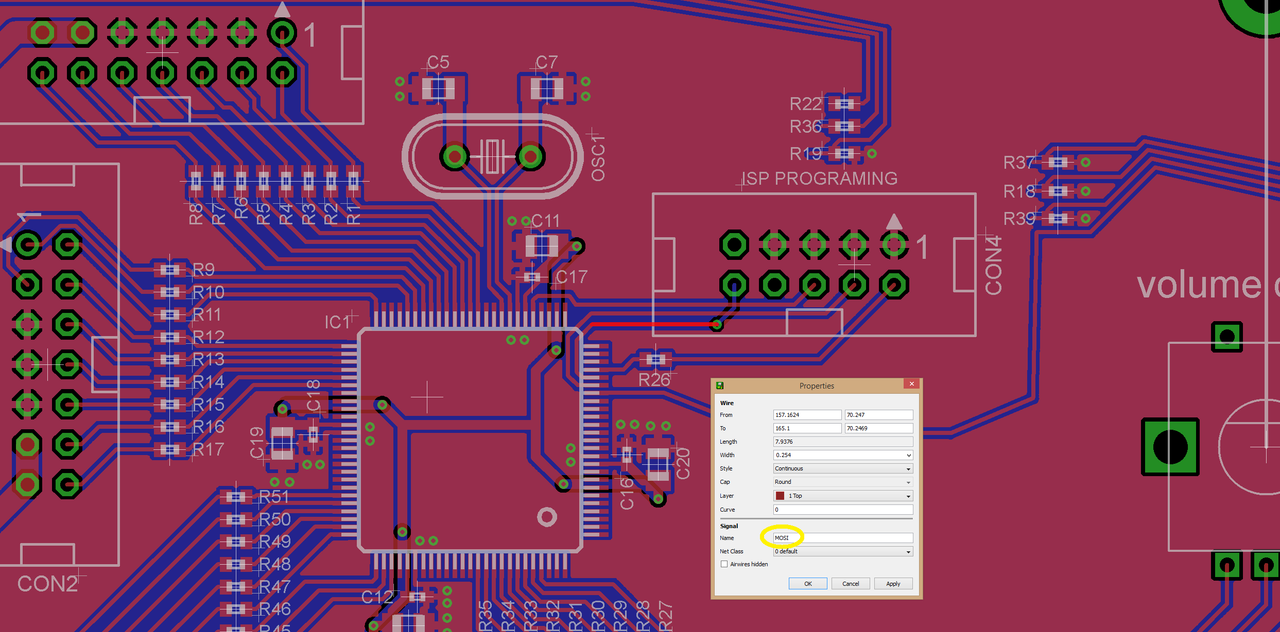Select the IC1 chip origin cross
This screenshot has height=632, width=1280.
tap(428, 397)
